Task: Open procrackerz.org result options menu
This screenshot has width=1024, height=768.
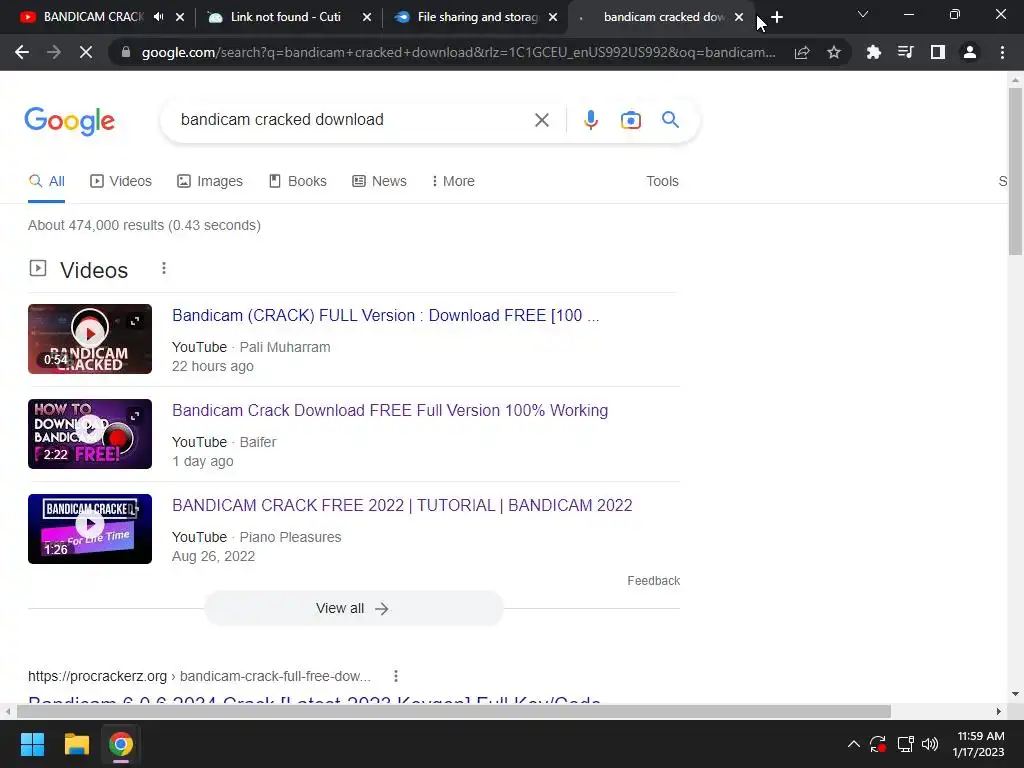Action: [x=396, y=676]
